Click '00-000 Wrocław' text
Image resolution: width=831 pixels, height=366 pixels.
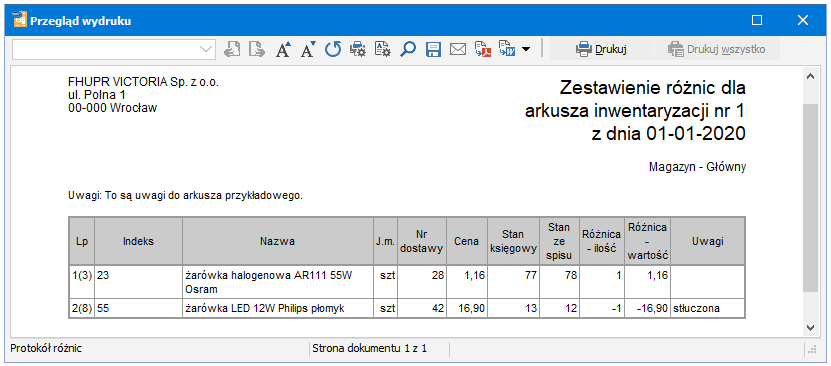tap(112, 108)
